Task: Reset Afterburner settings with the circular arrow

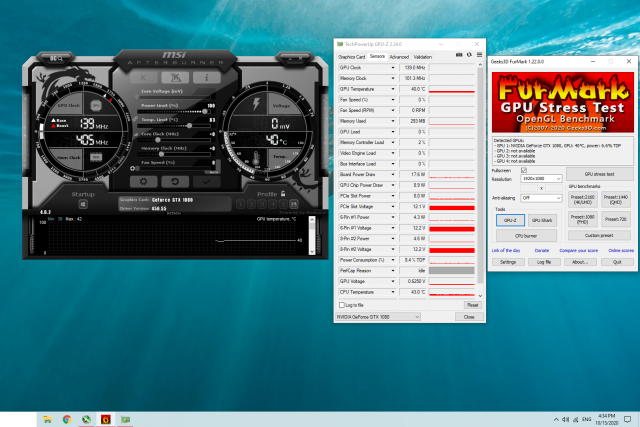Action: (x=175, y=182)
